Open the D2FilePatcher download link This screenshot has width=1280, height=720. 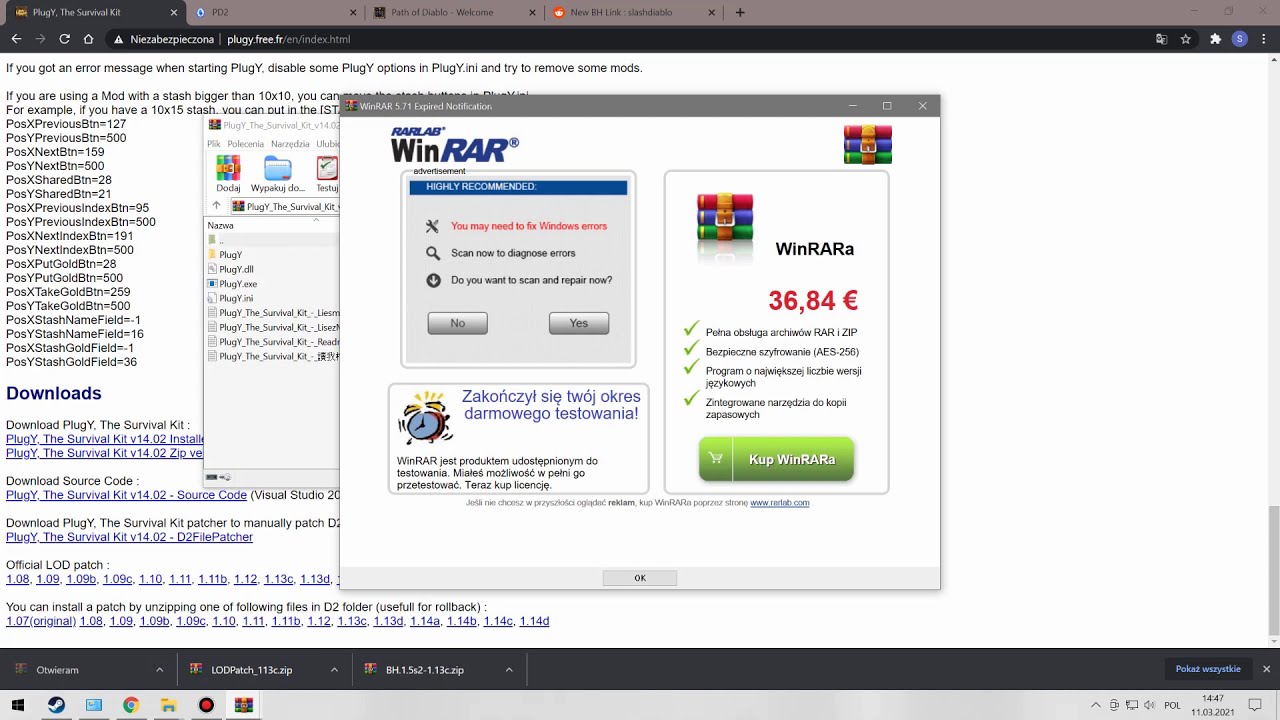[x=129, y=537]
